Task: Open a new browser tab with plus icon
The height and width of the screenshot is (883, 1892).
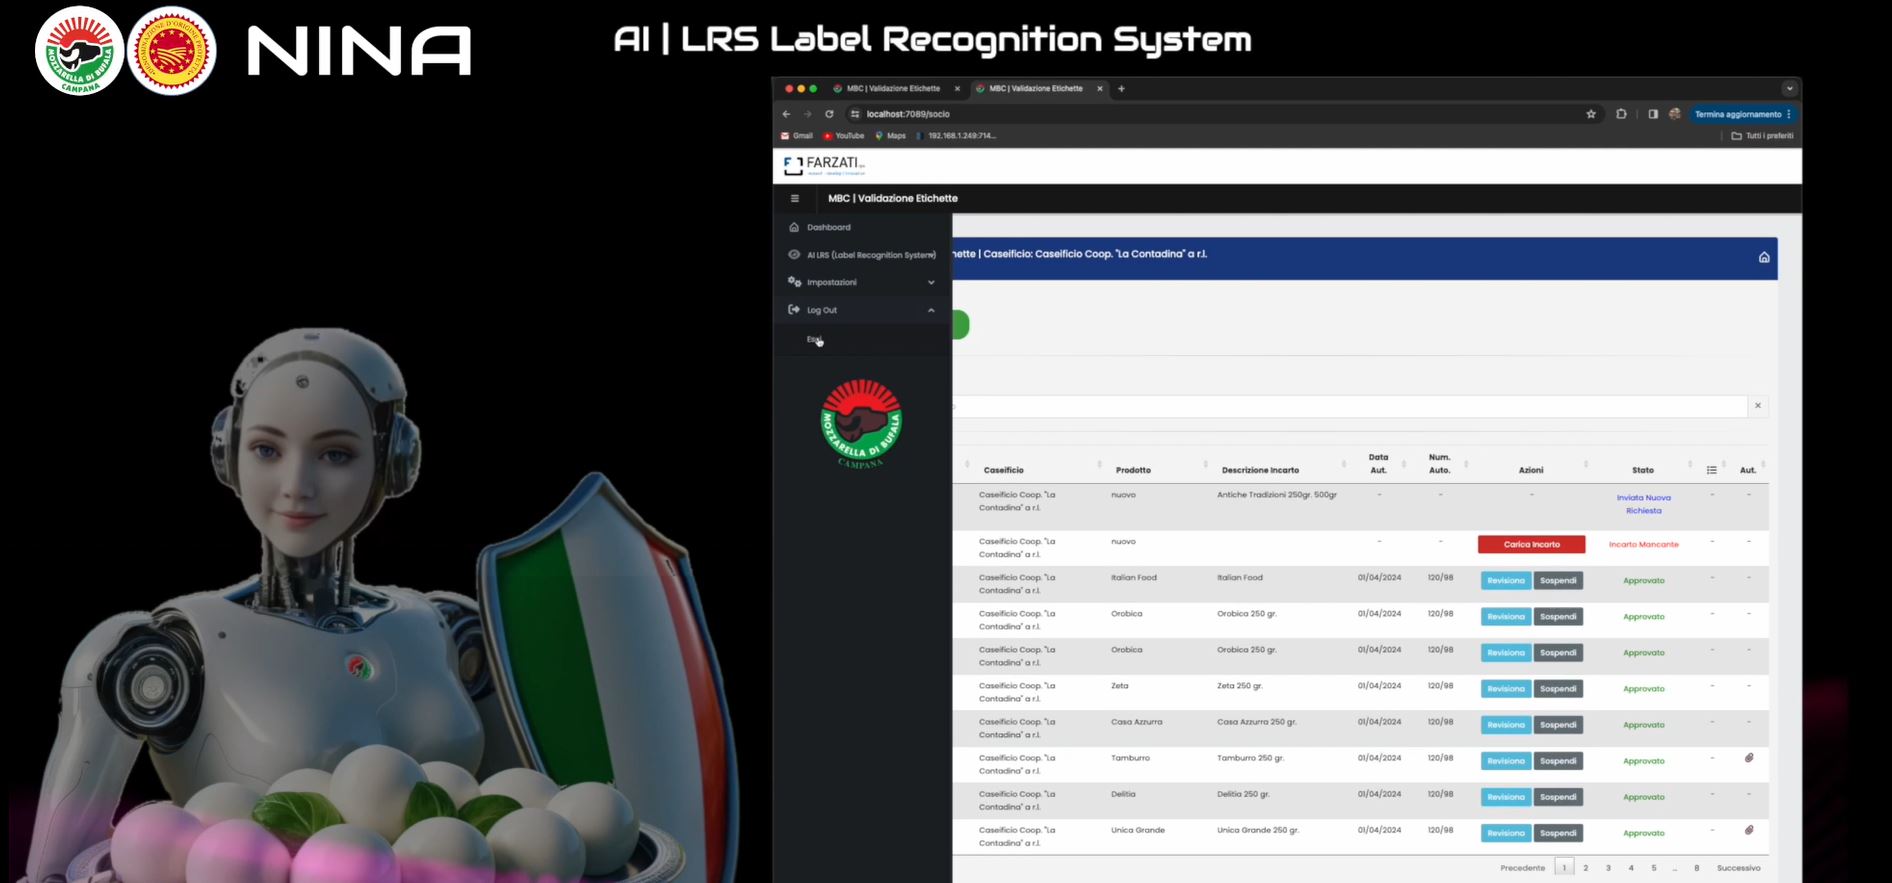Action: [1121, 89]
